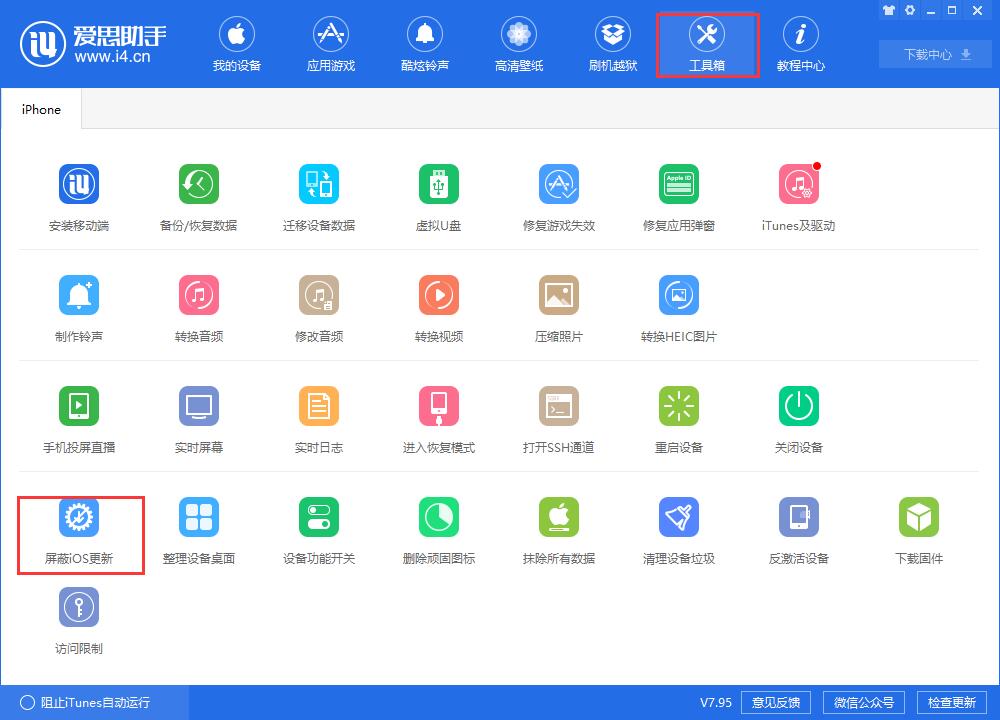Launch the 抹除所有数据 erase data tool
This screenshot has width=1000, height=720.
pyautogui.click(x=559, y=527)
